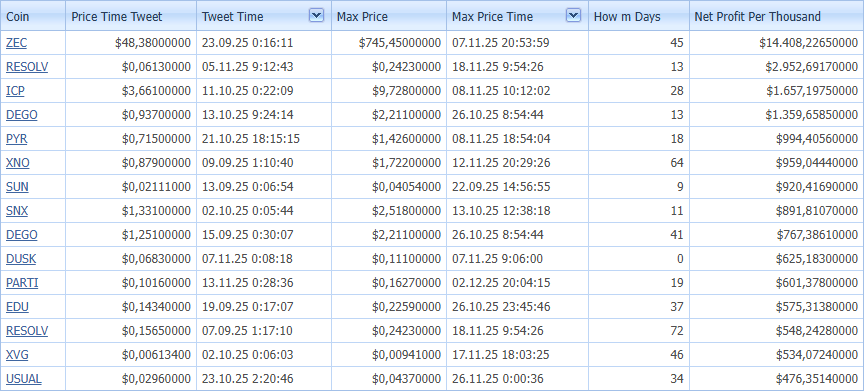Sort by the Coin column header
This screenshot has height=391, width=864.
click(x=33, y=16)
